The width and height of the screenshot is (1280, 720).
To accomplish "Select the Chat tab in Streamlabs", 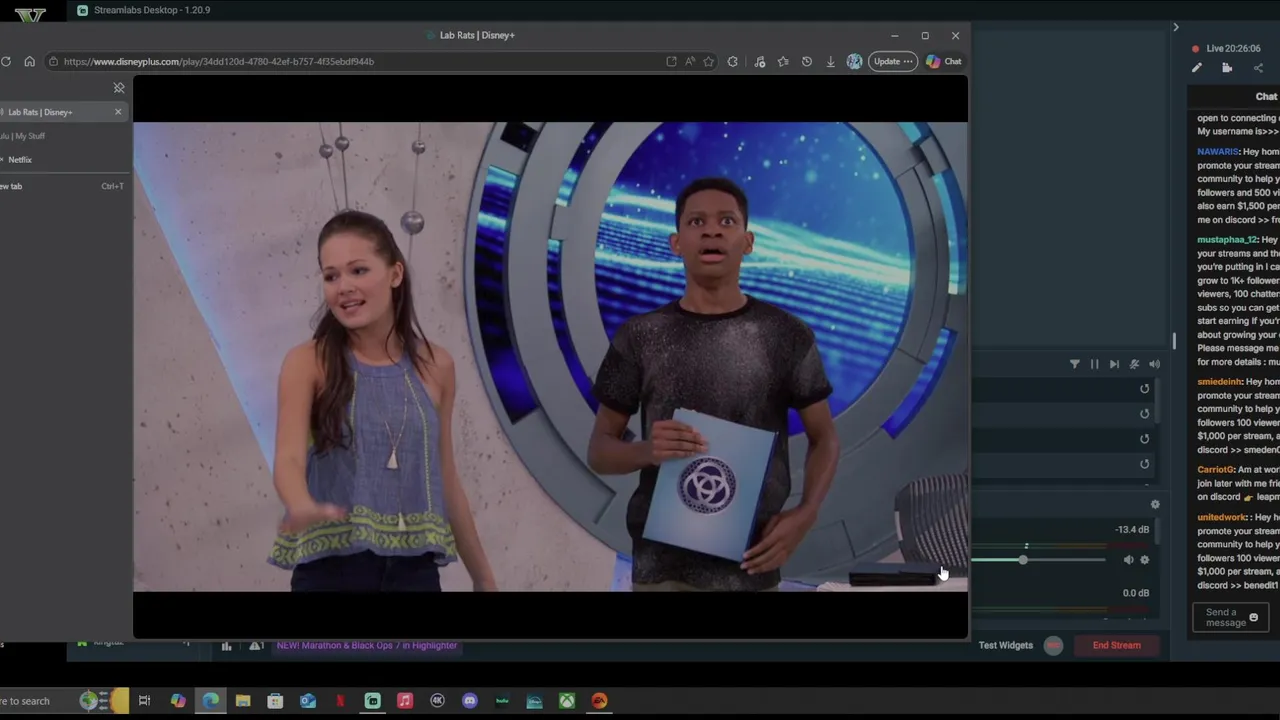I will coord(1266,97).
